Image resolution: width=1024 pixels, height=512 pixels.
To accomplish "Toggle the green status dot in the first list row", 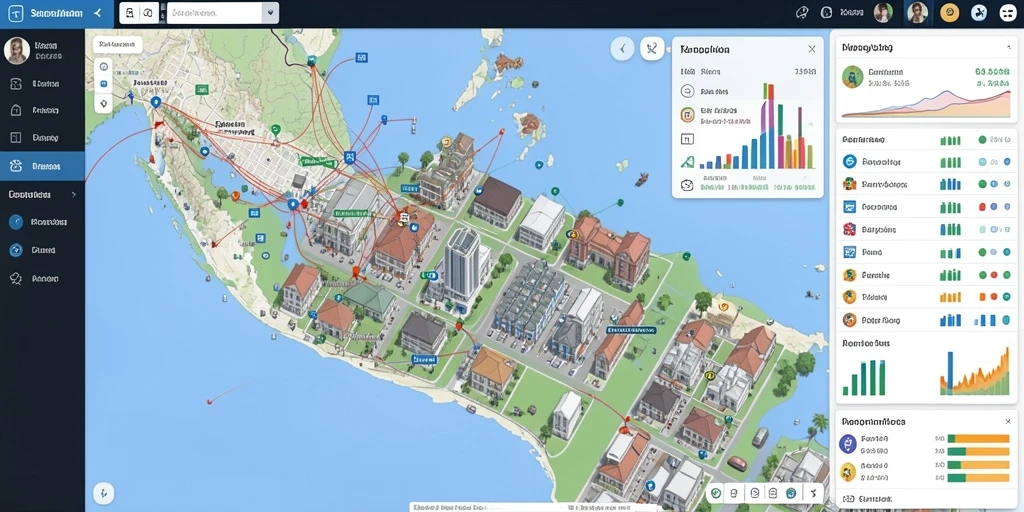I will 982,140.
